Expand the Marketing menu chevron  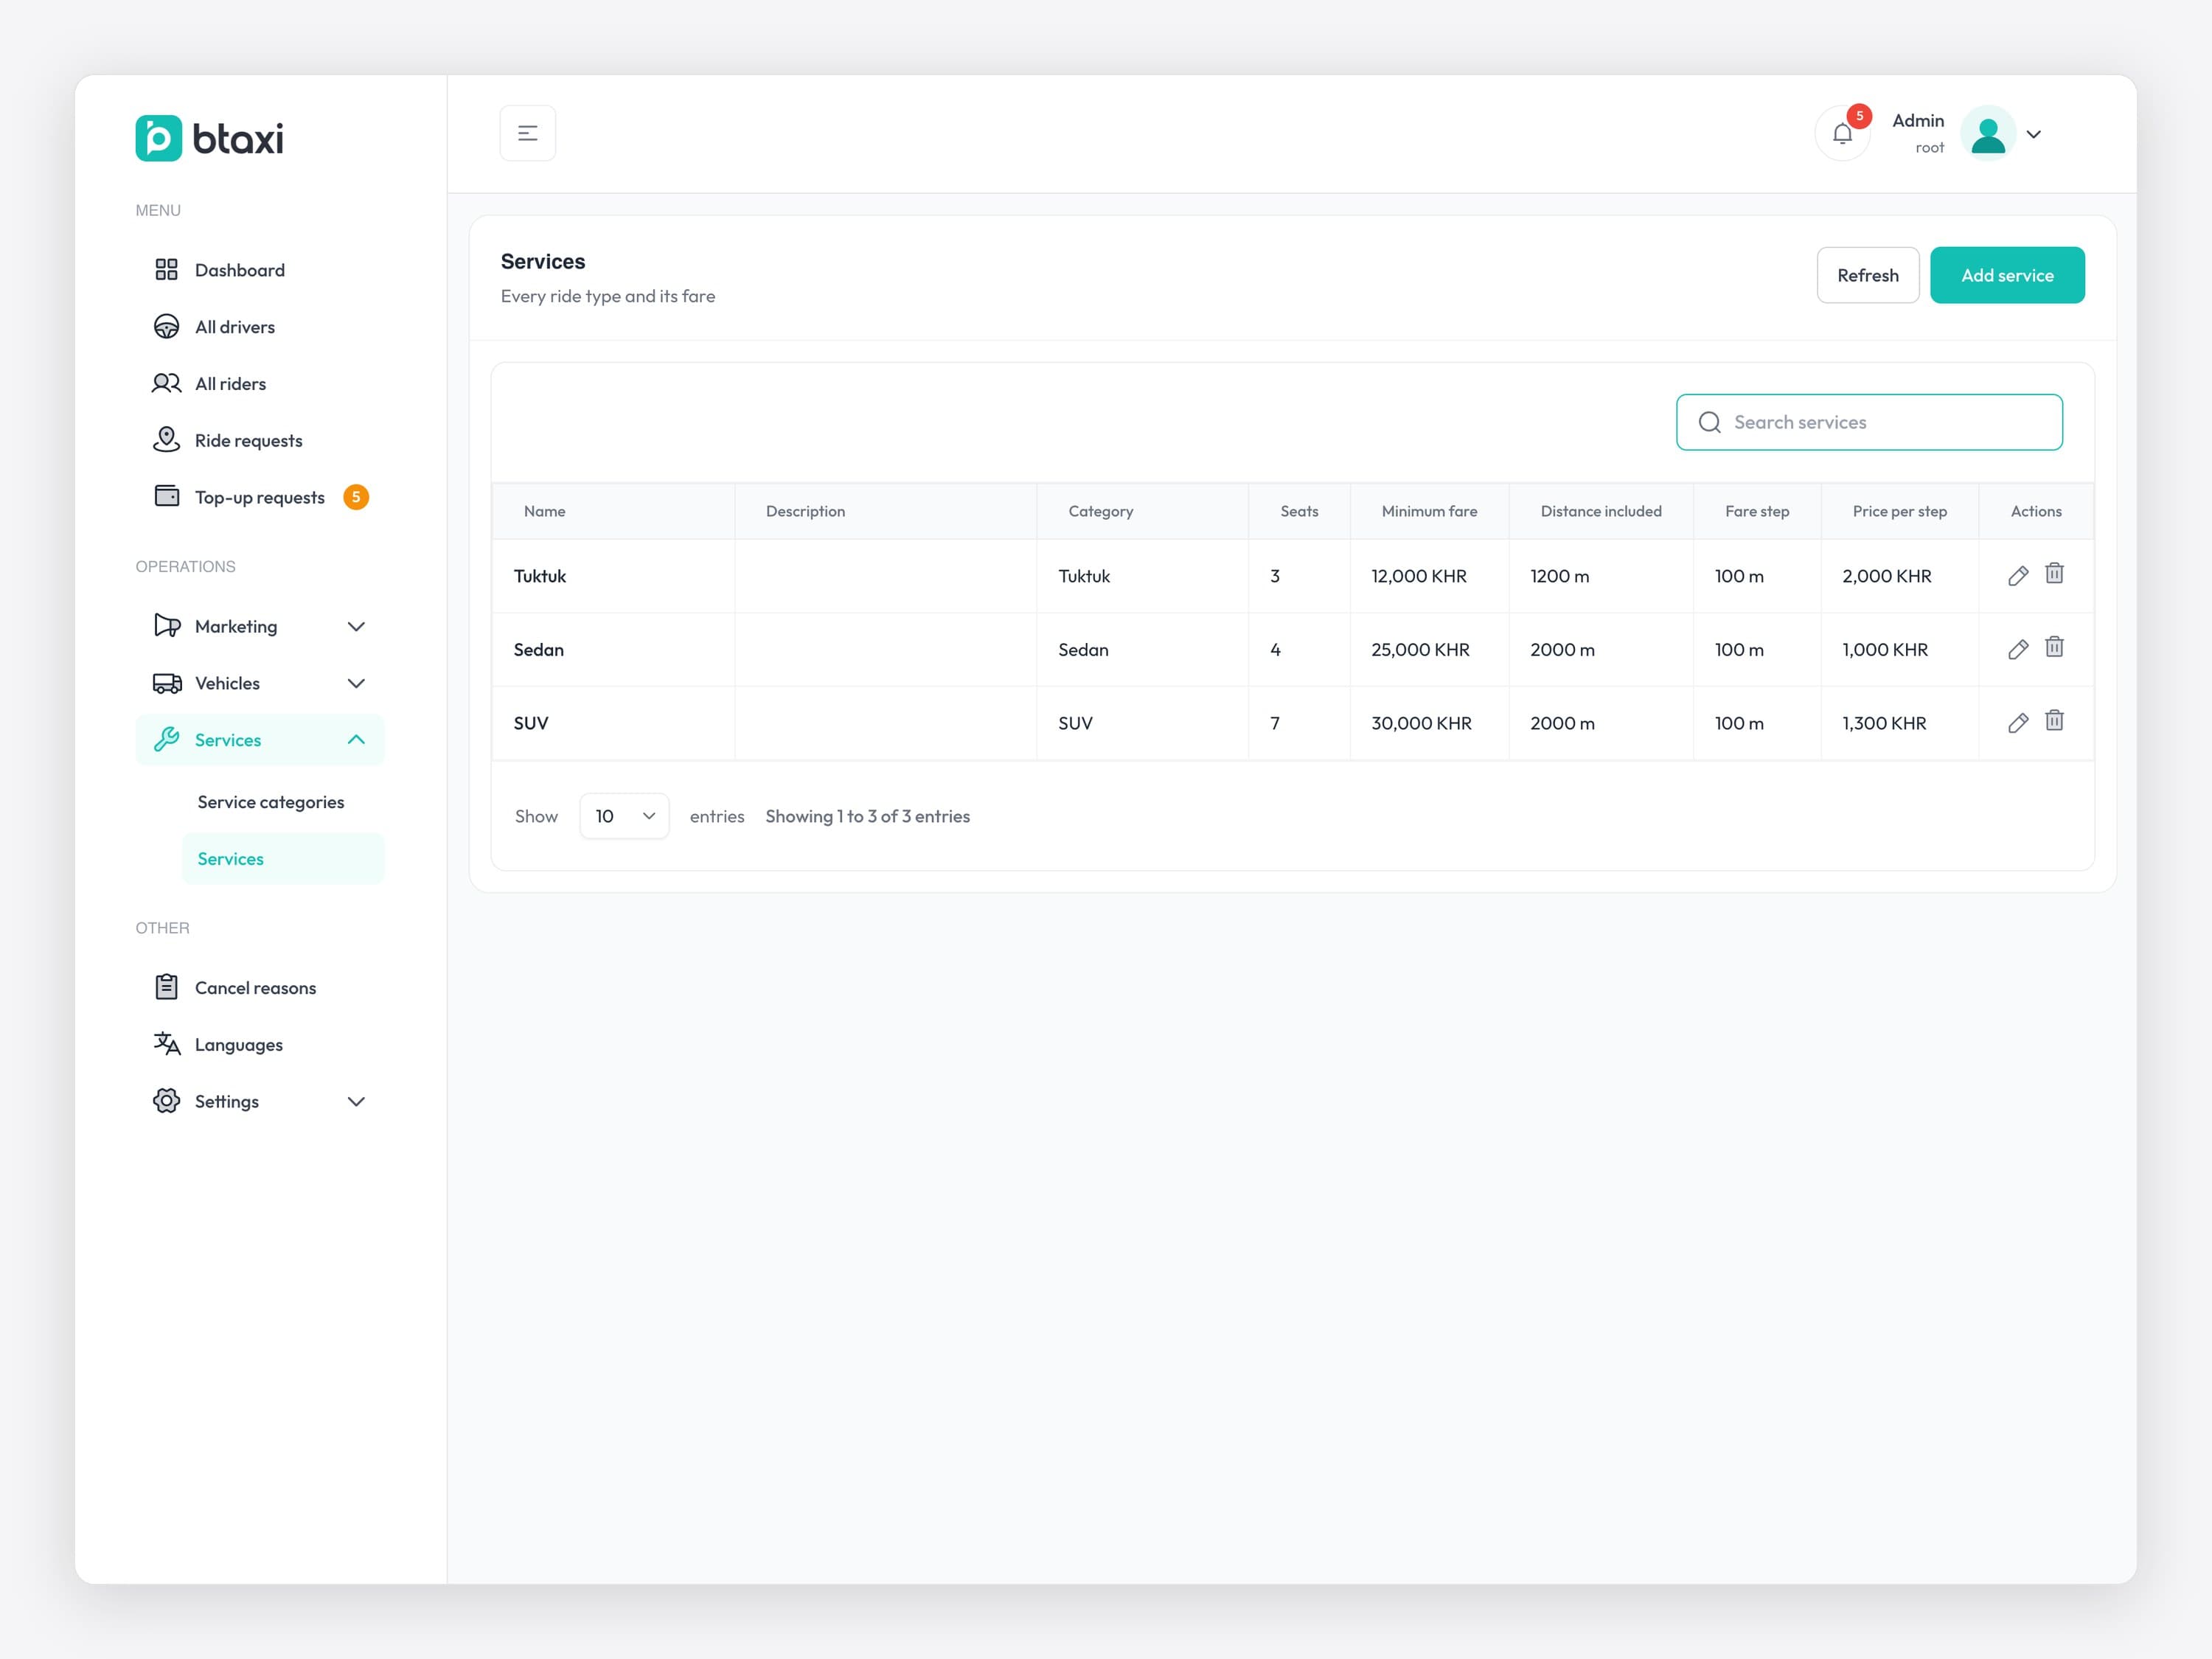point(356,627)
